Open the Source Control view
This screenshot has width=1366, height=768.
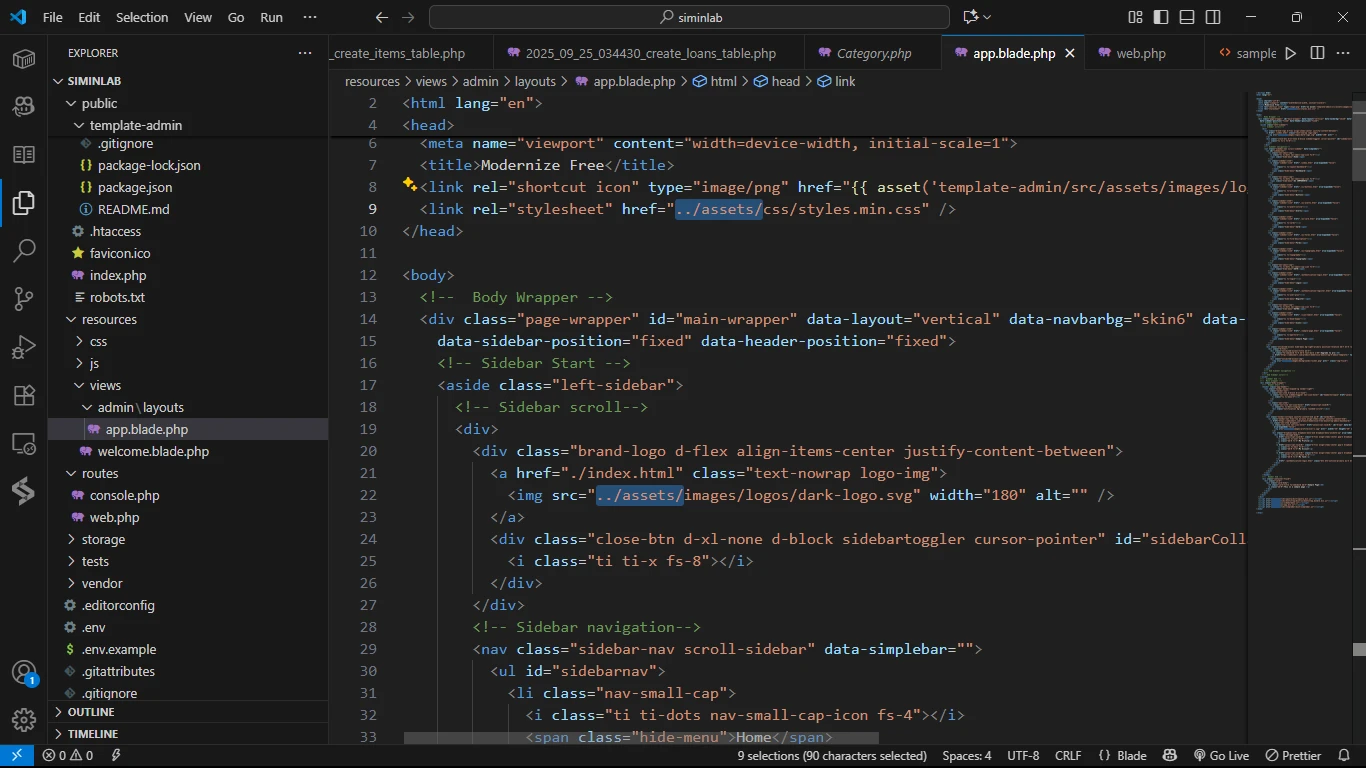(x=24, y=299)
